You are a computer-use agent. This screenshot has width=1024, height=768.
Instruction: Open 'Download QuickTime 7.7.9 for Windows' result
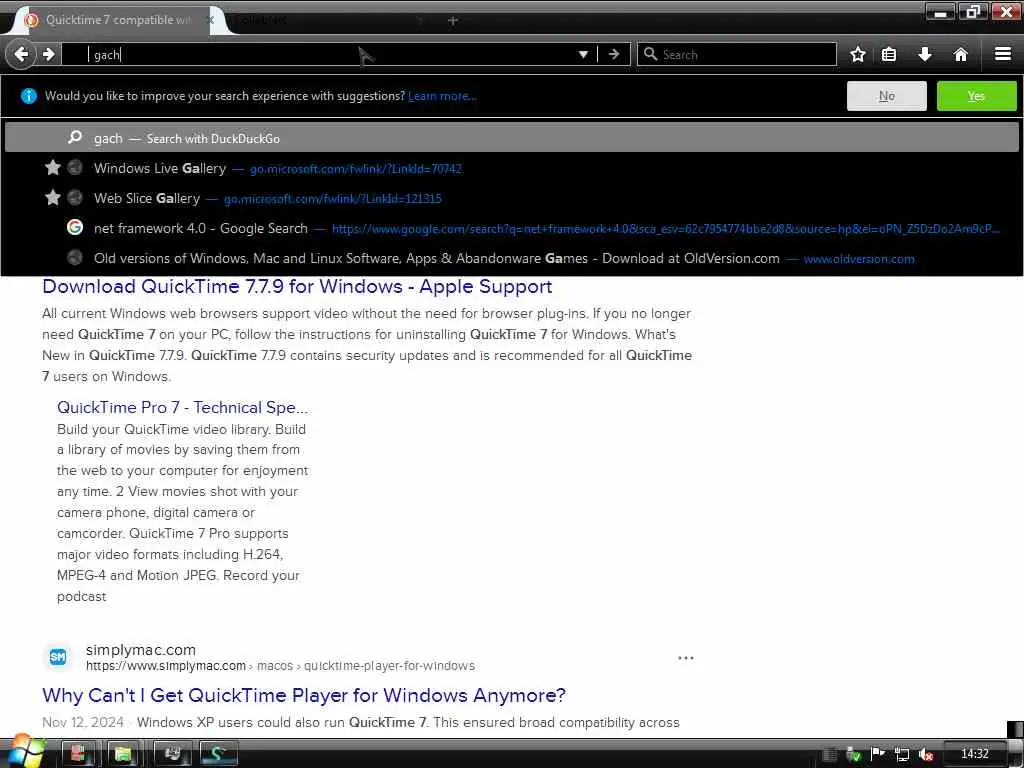click(297, 287)
